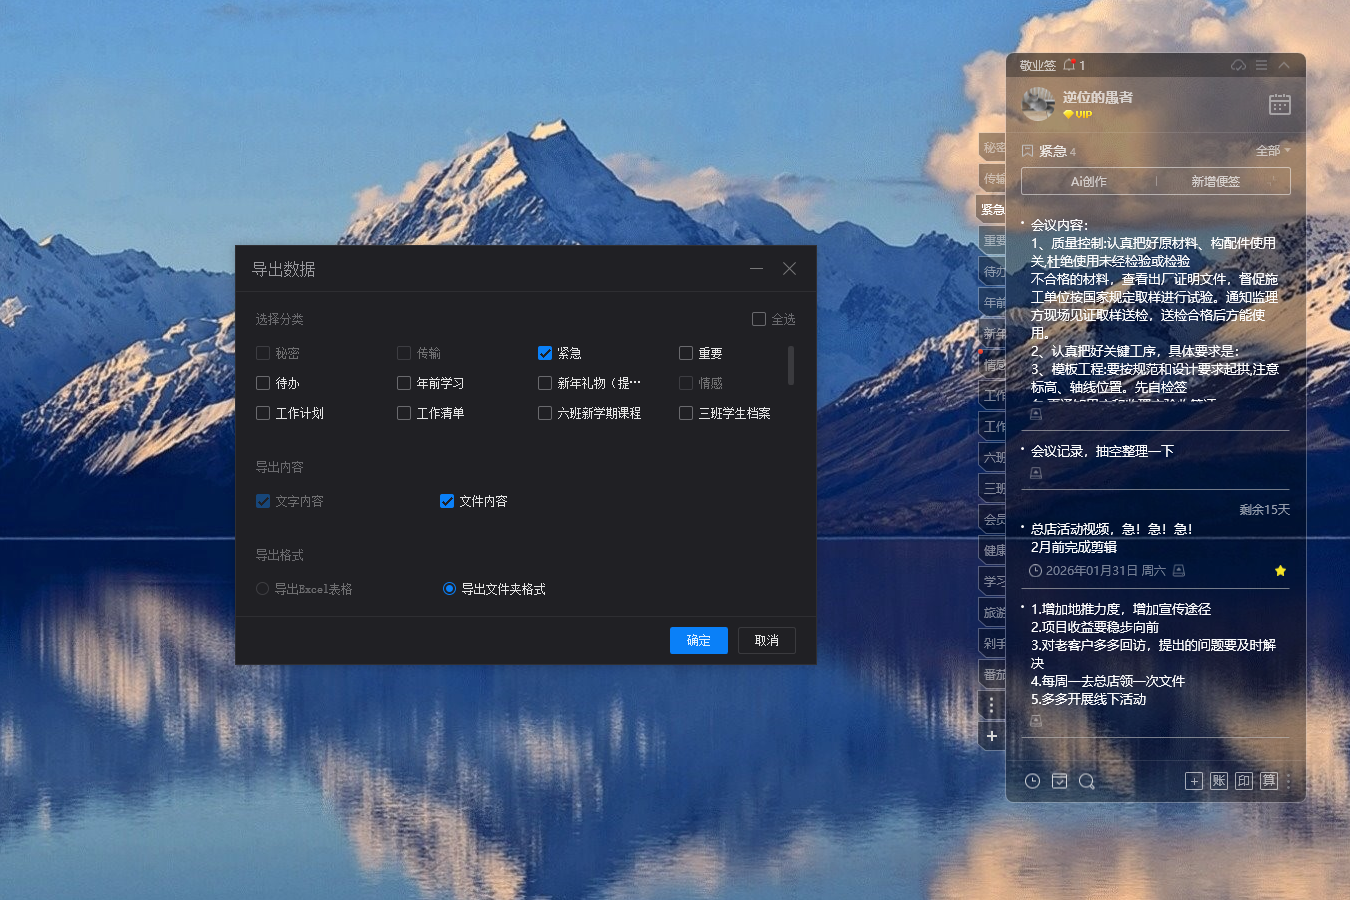Screen dimensions: 1350x900
Task: Check the 重要 category checkbox
Action: (x=686, y=352)
